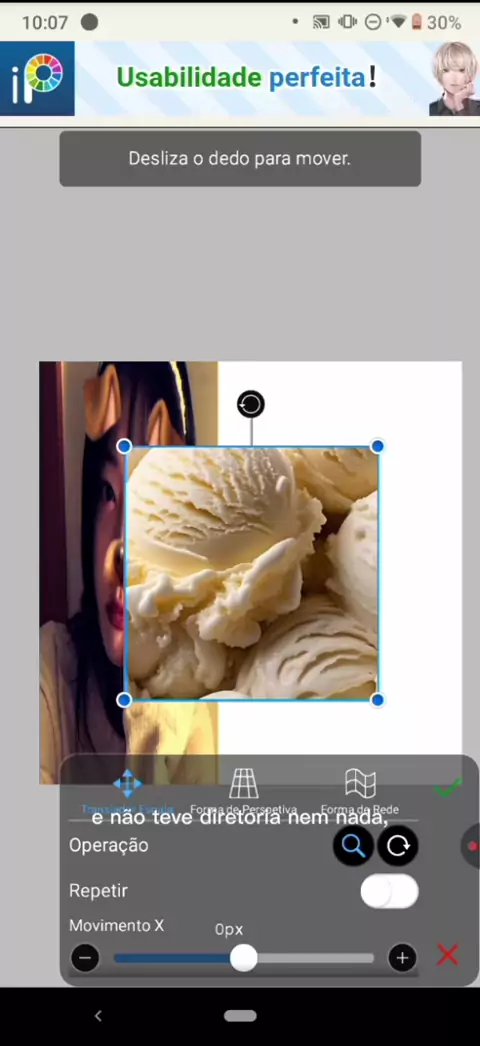Select the Forma de Perspetiva grid icon
The image size is (480, 1046).
coord(243,783)
